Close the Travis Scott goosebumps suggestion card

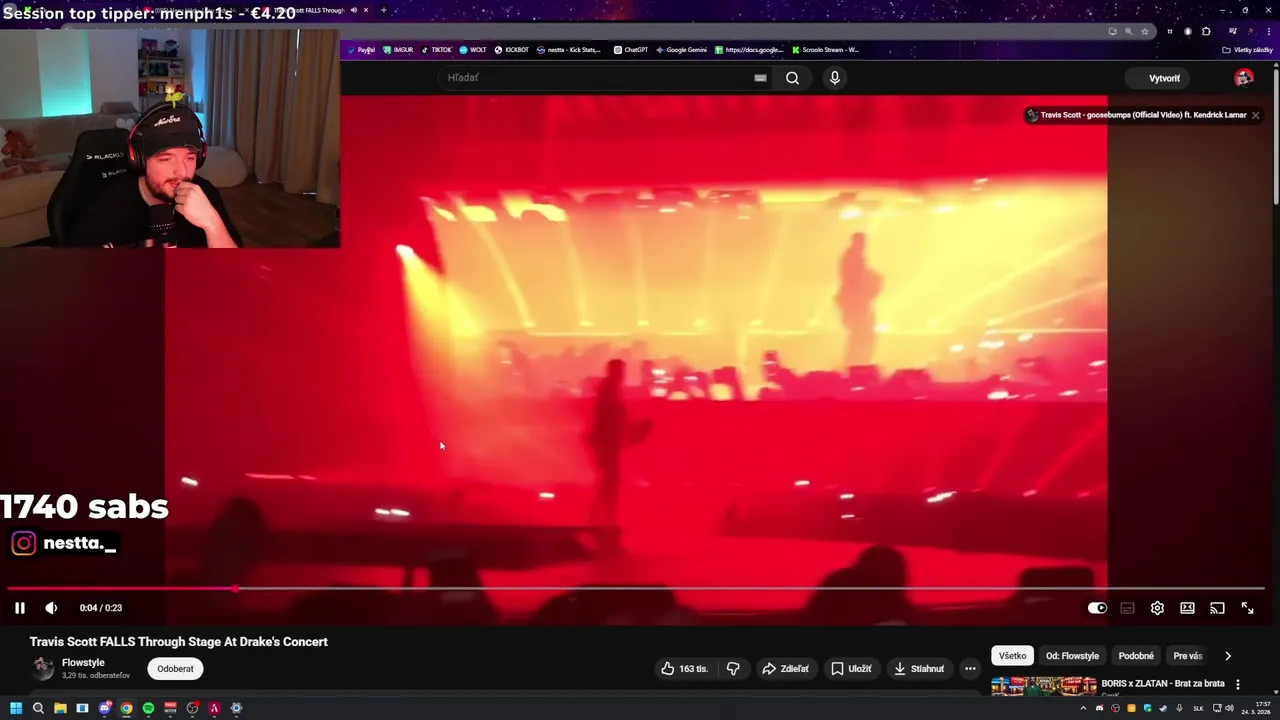click(x=1255, y=115)
